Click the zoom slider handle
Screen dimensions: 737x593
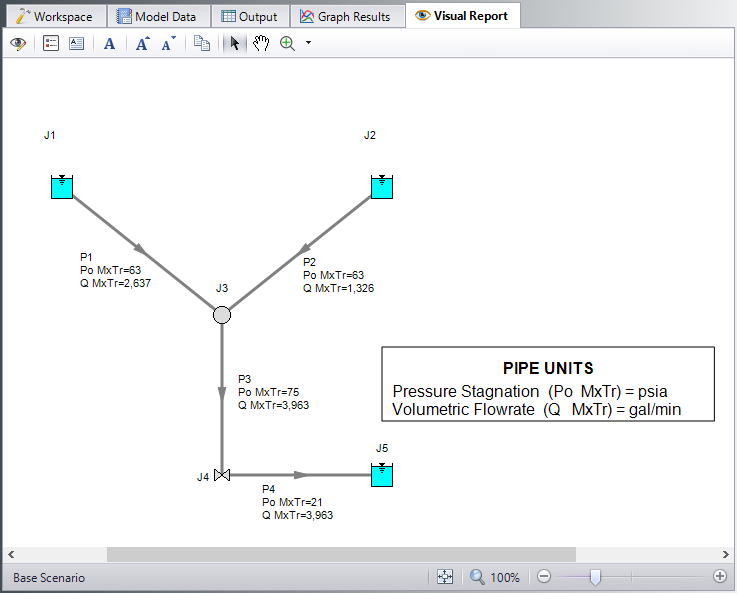tap(595, 577)
